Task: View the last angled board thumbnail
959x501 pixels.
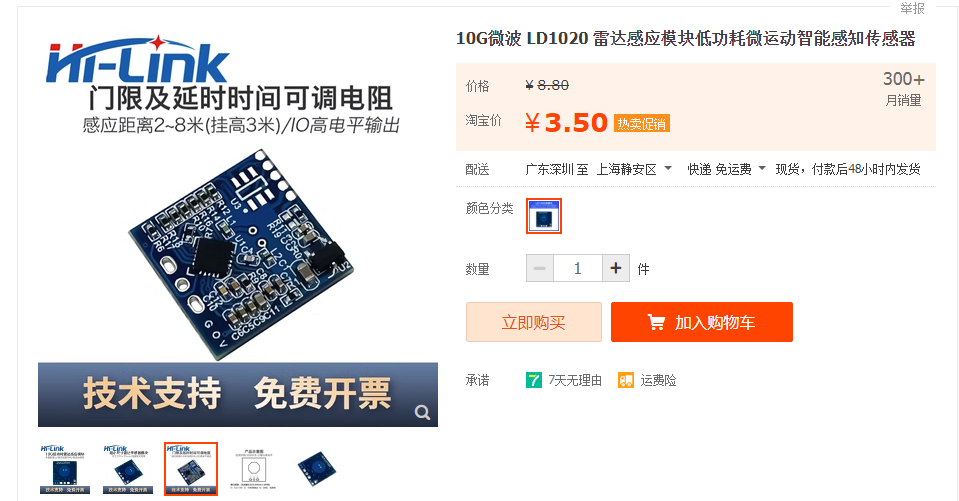Action: click(x=317, y=469)
